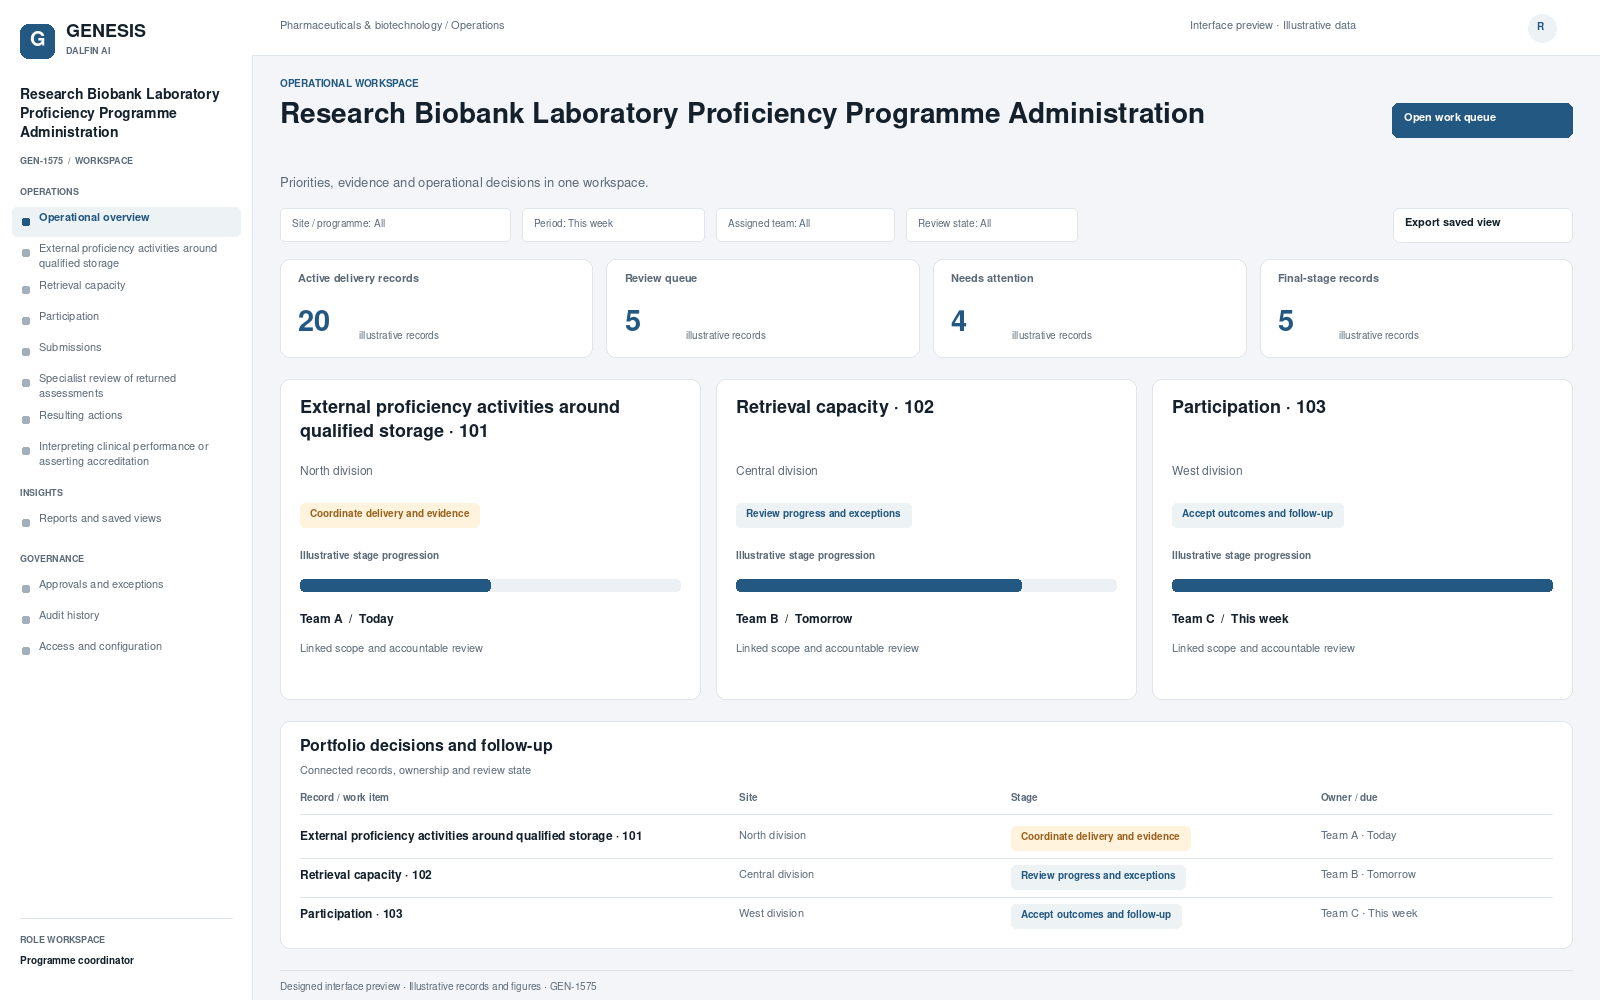This screenshot has height=1000, width=1600.
Task: Open the Assigned team filter dropdown
Action: click(x=805, y=225)
